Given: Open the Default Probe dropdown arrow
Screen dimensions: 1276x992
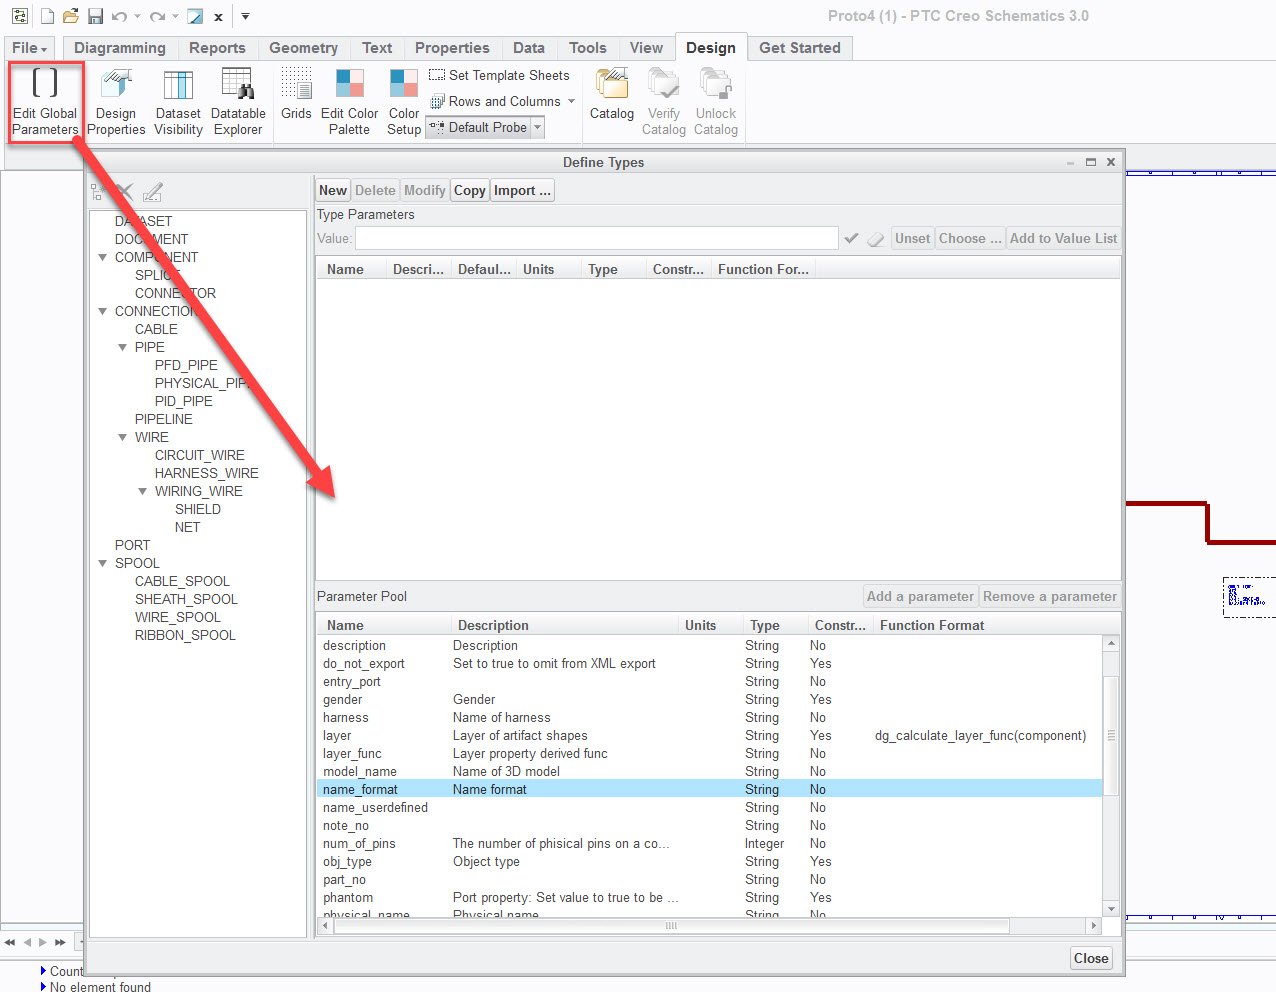Looking at the screenshot, I should (537, 127).
